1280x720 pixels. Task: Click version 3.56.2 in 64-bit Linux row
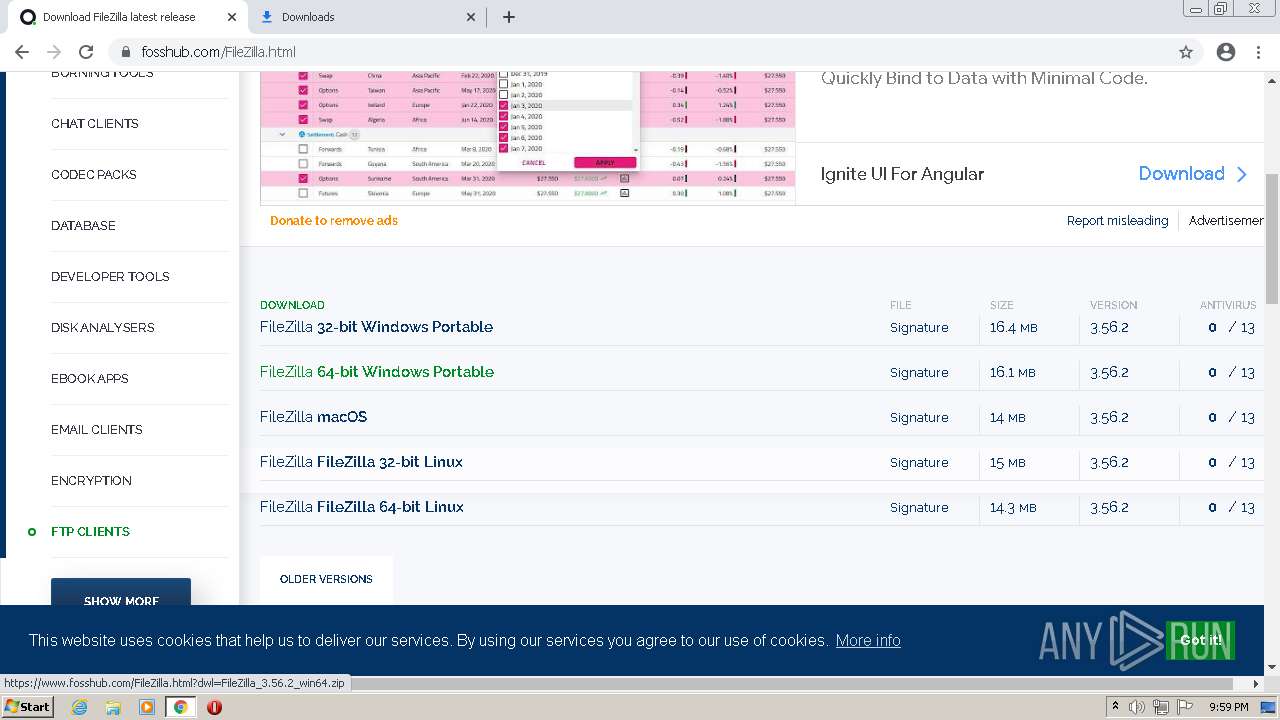pyautogui.click(x=1109, y=508)
